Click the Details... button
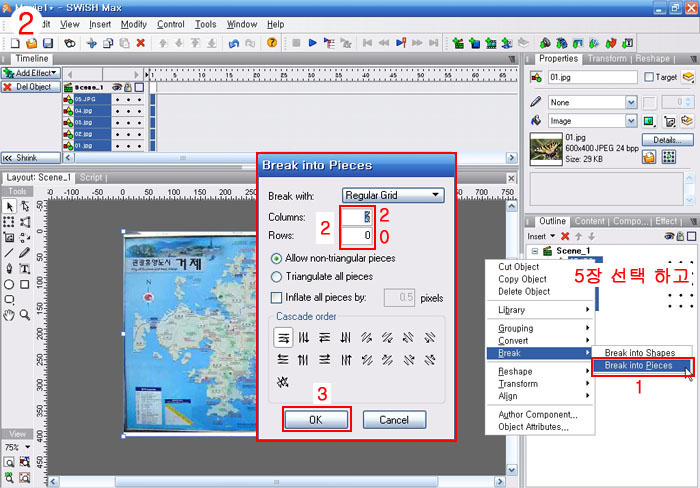 pos(667,140)
